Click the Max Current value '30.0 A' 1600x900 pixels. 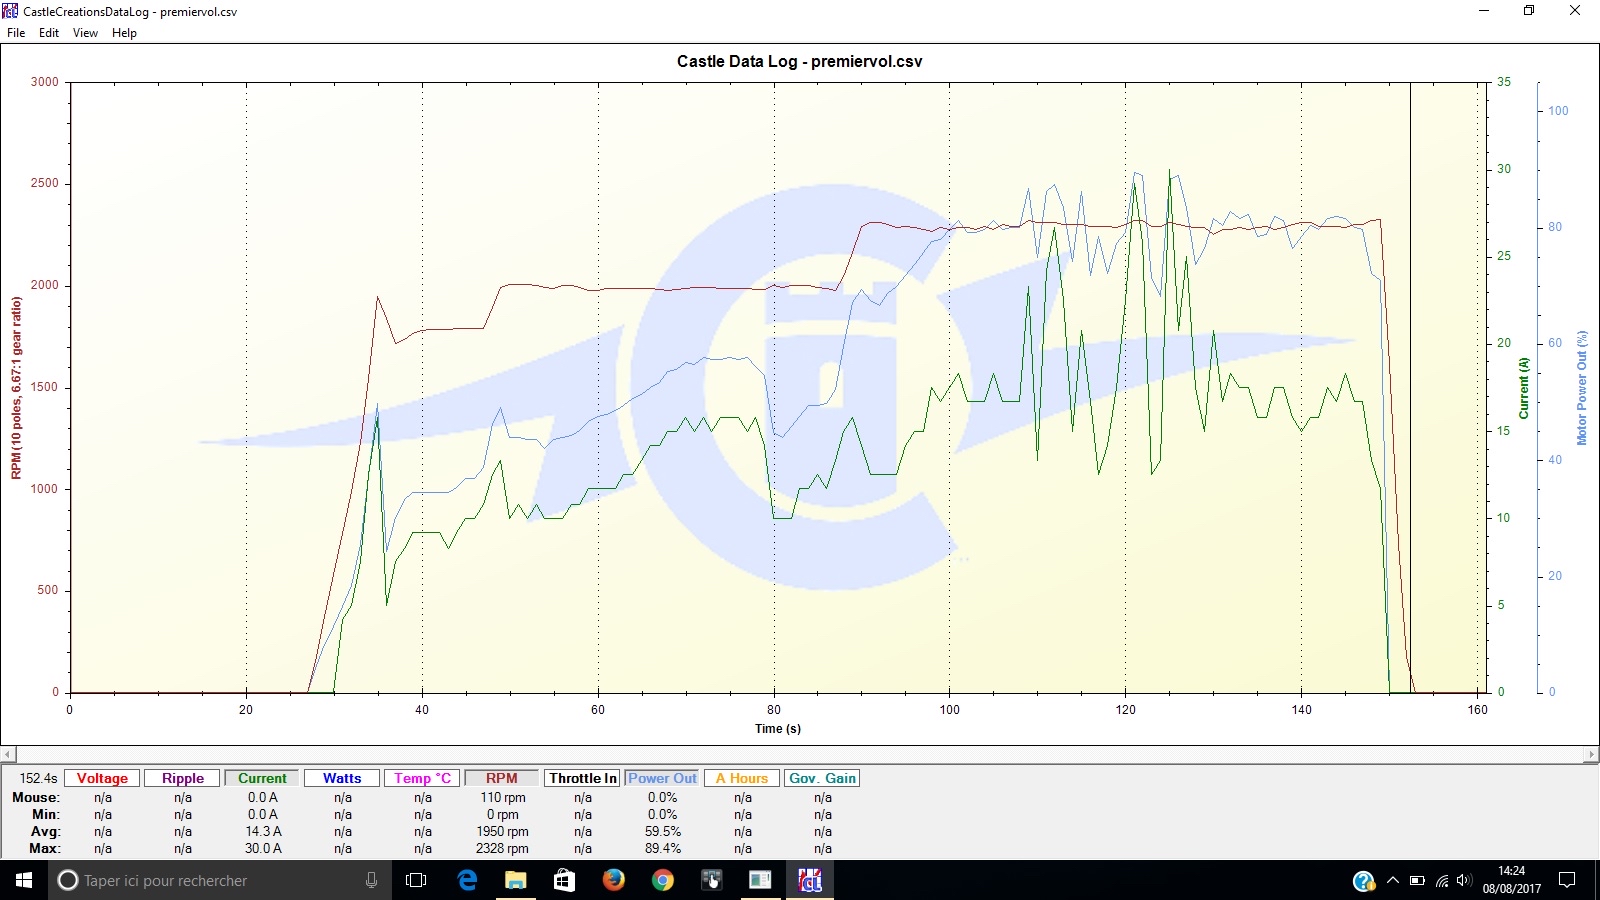click(263, 848)
